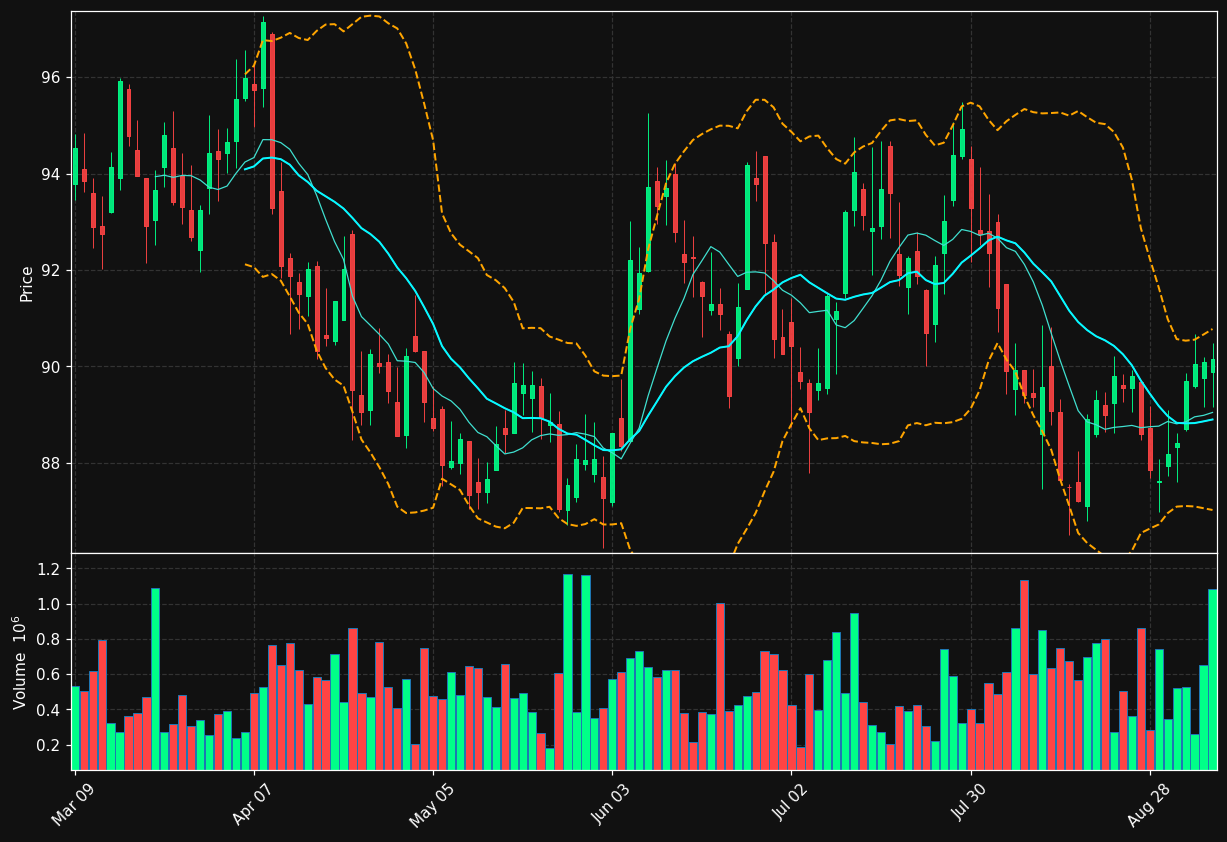This screenshot has height=842, width=1227.
Task: Click the last green volume bar at right edge
Action: point(1212,679)
